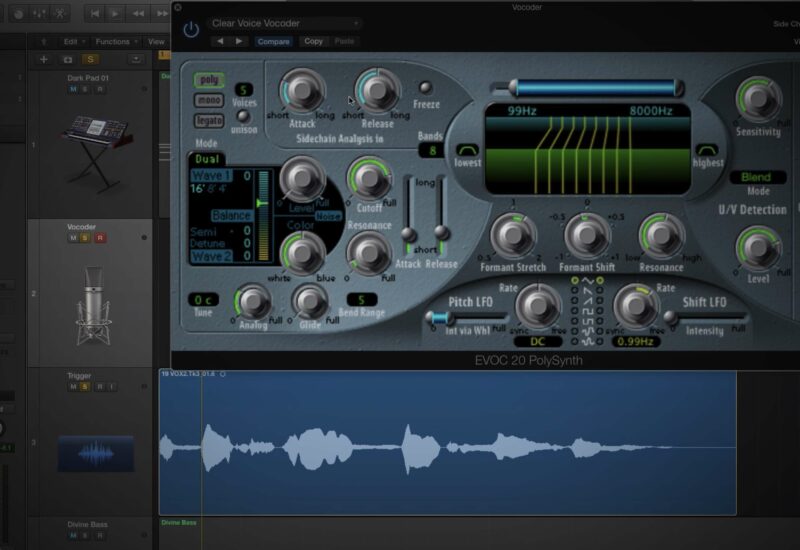Select poly mode

[209, 80]
